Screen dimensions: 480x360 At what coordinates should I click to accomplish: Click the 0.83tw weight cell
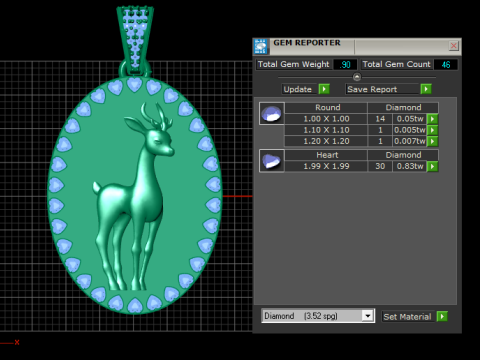pyautogui.click(x=410, y=166)
